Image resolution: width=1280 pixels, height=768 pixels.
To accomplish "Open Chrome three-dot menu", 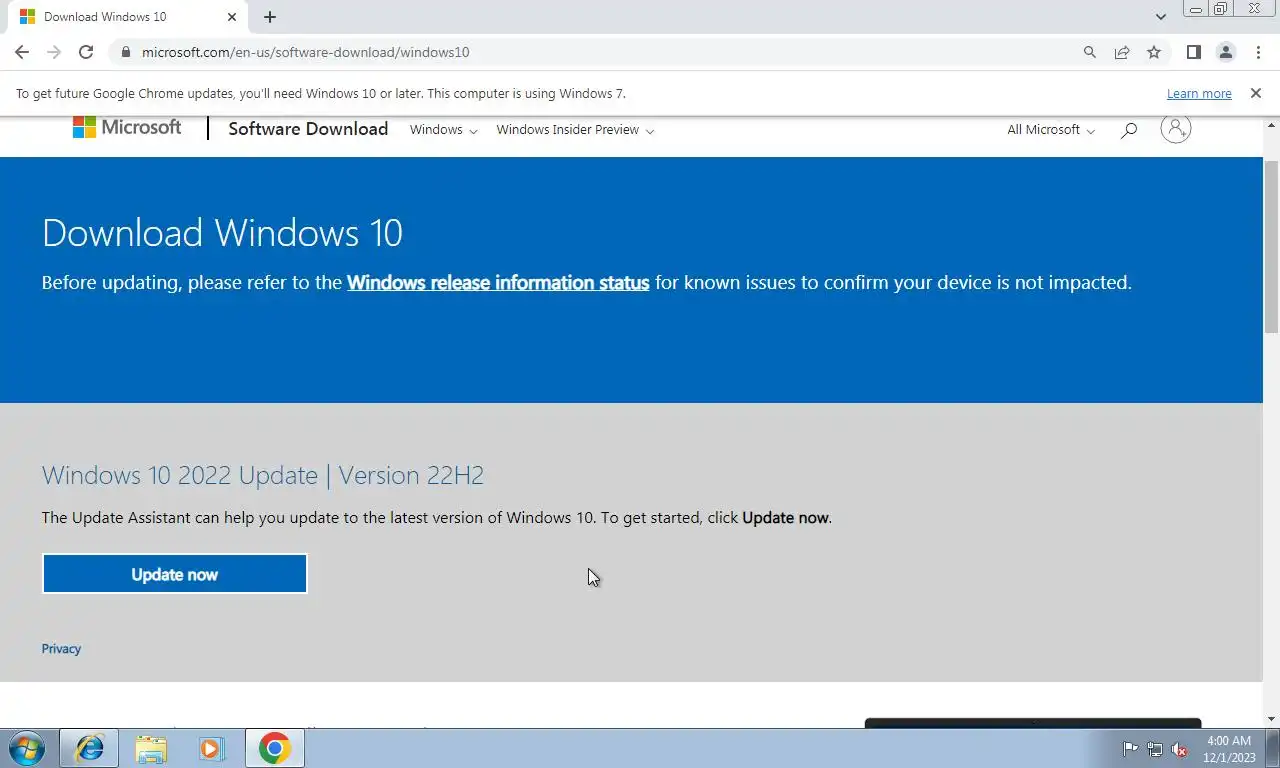I will click(x=1258, y=52).
